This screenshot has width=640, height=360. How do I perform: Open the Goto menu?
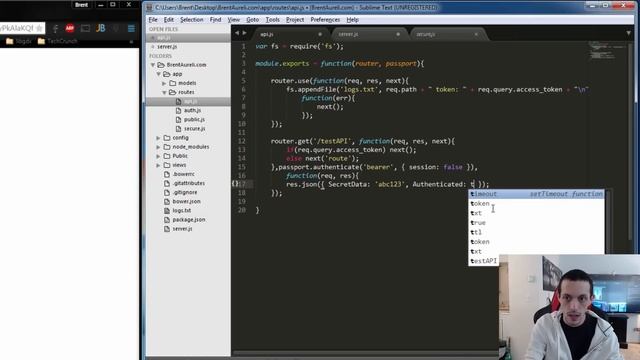(252, 20)
